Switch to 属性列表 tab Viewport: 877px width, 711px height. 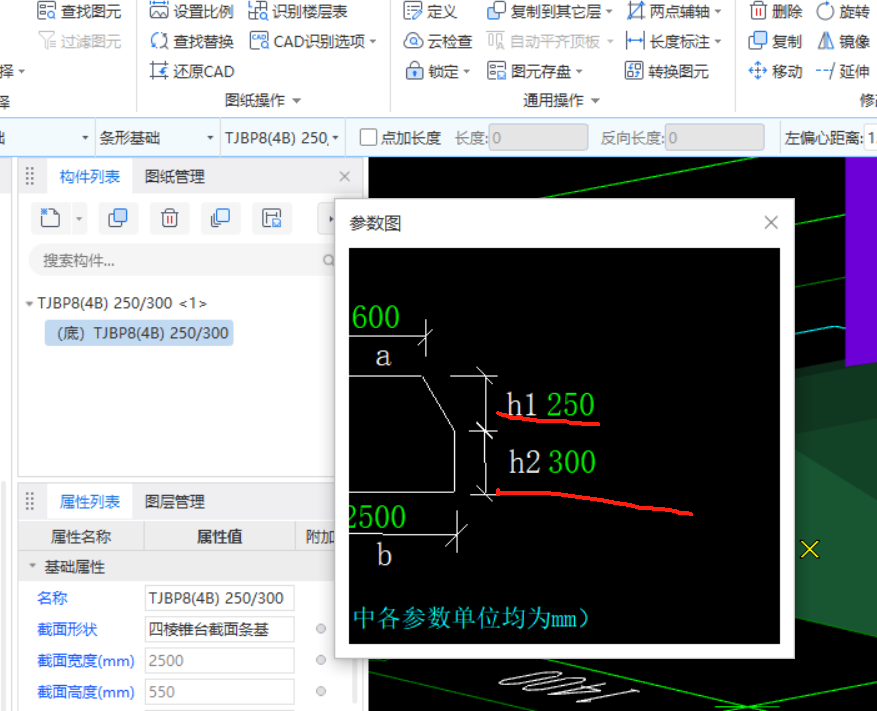(89, 502)
